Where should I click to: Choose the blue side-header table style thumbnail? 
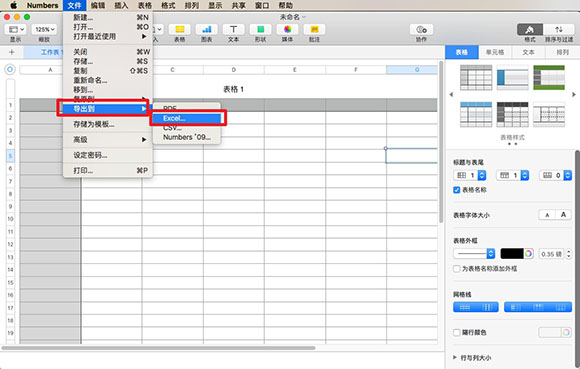click(512, 78)
